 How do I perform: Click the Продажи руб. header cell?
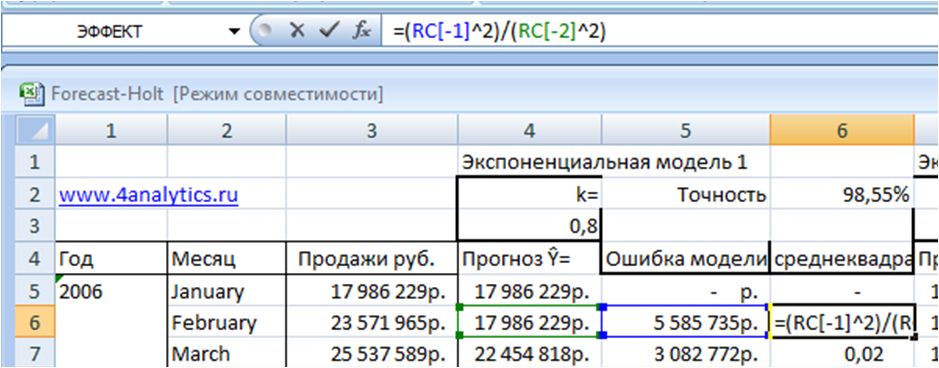372,259
